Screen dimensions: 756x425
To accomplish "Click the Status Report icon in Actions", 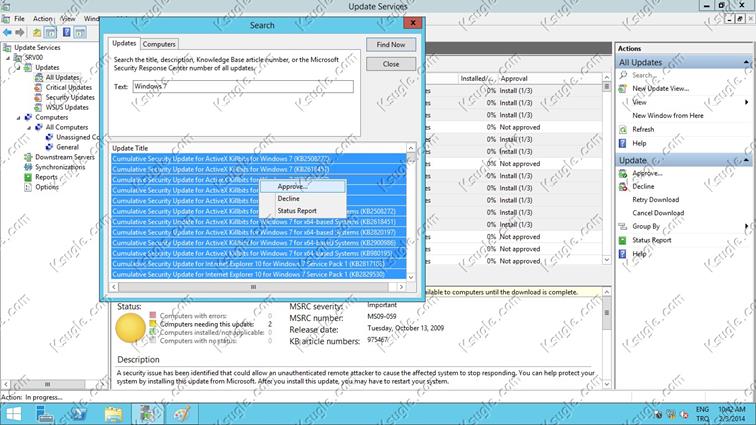I will coord(623,240).
